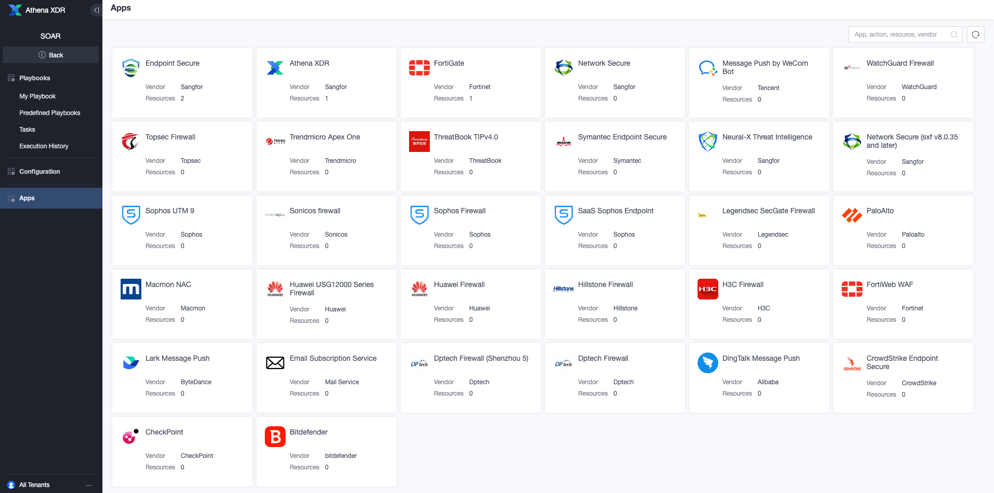The height and width of the screenshot is (493, 994).
Task: Open the Dptech Firewall app title
Action: pyautogui.click(x=603, y=359)
